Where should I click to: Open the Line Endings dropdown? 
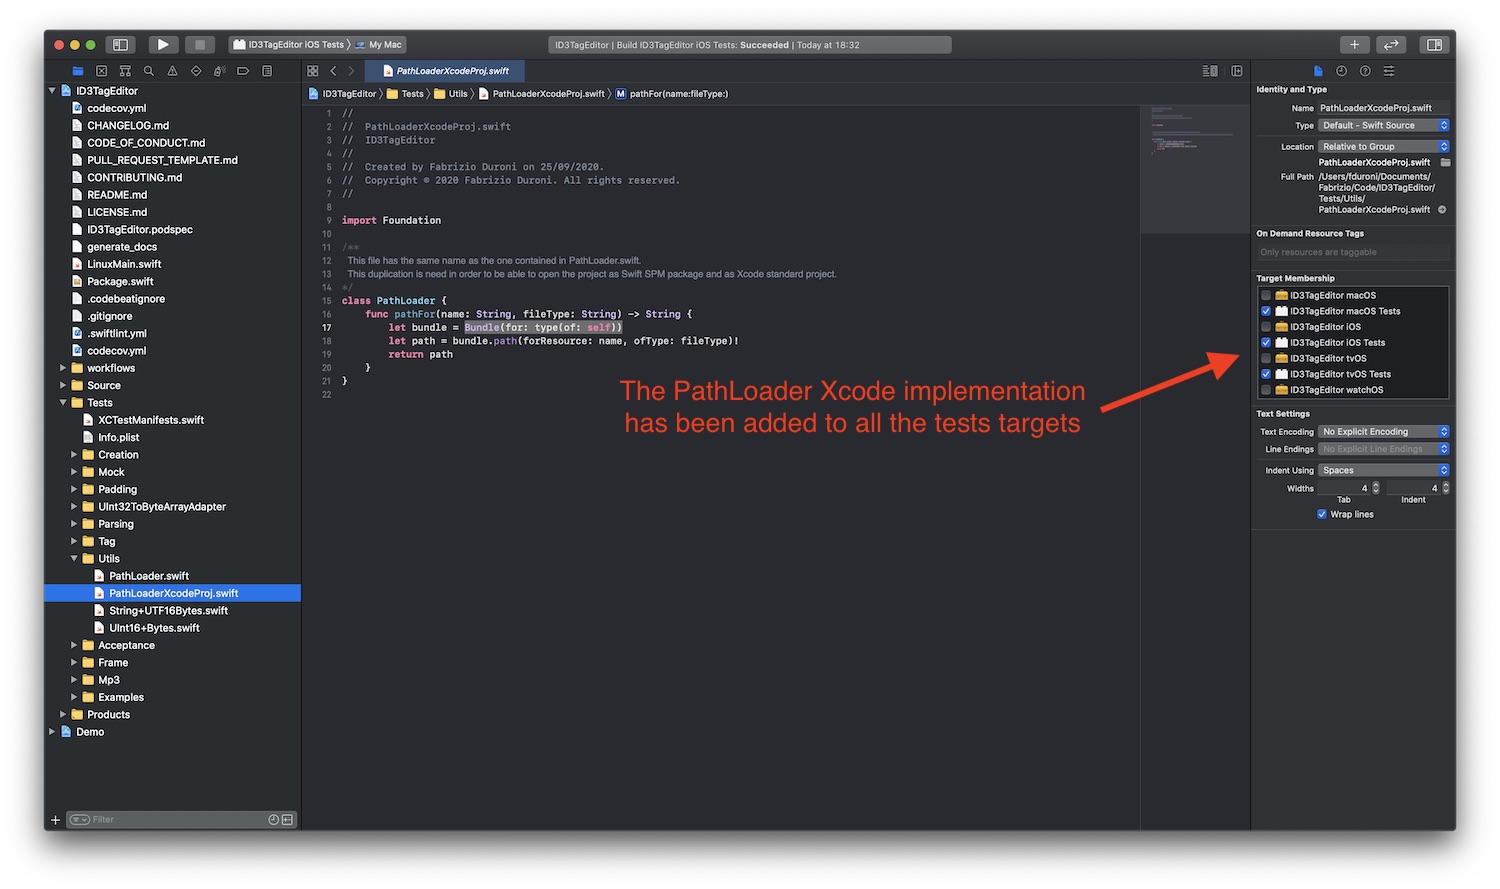pos(1383,450)
